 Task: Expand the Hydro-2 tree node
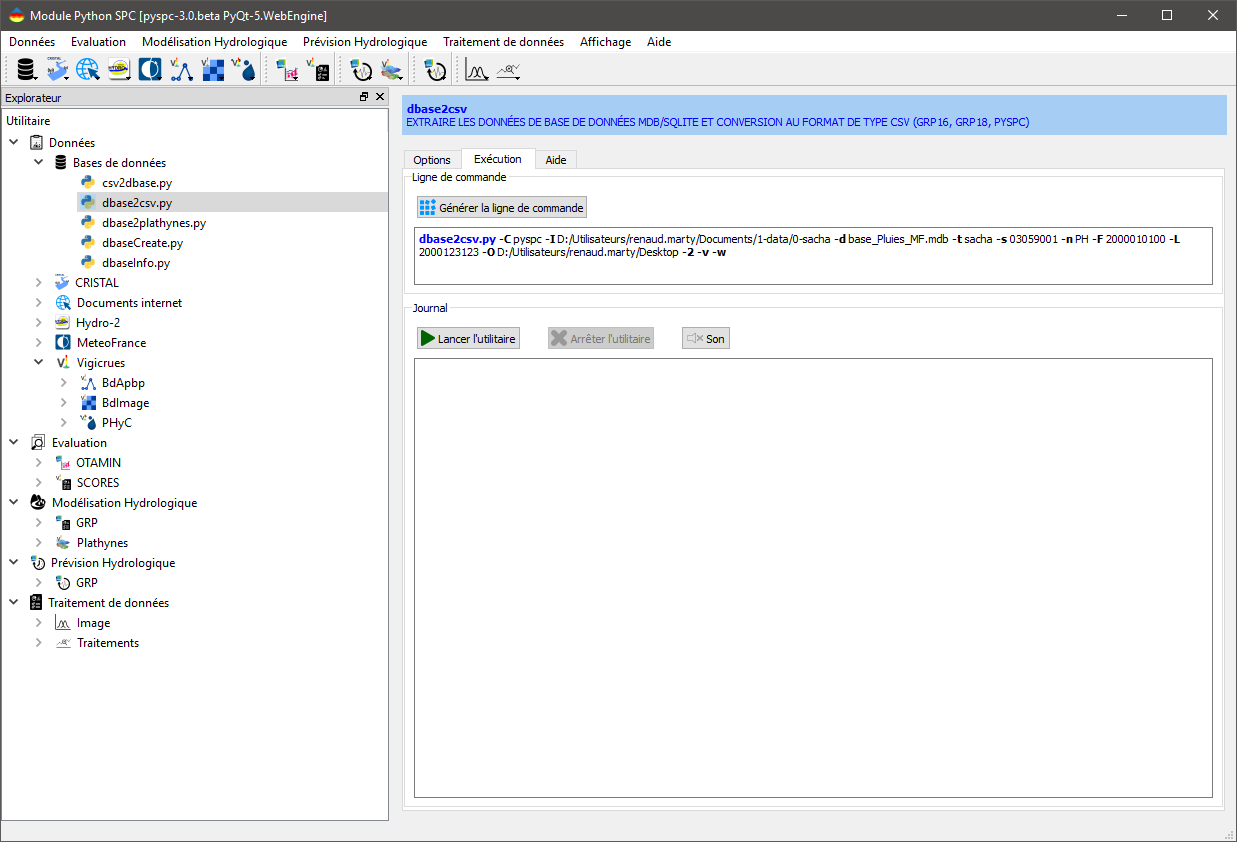coord(39,323)
